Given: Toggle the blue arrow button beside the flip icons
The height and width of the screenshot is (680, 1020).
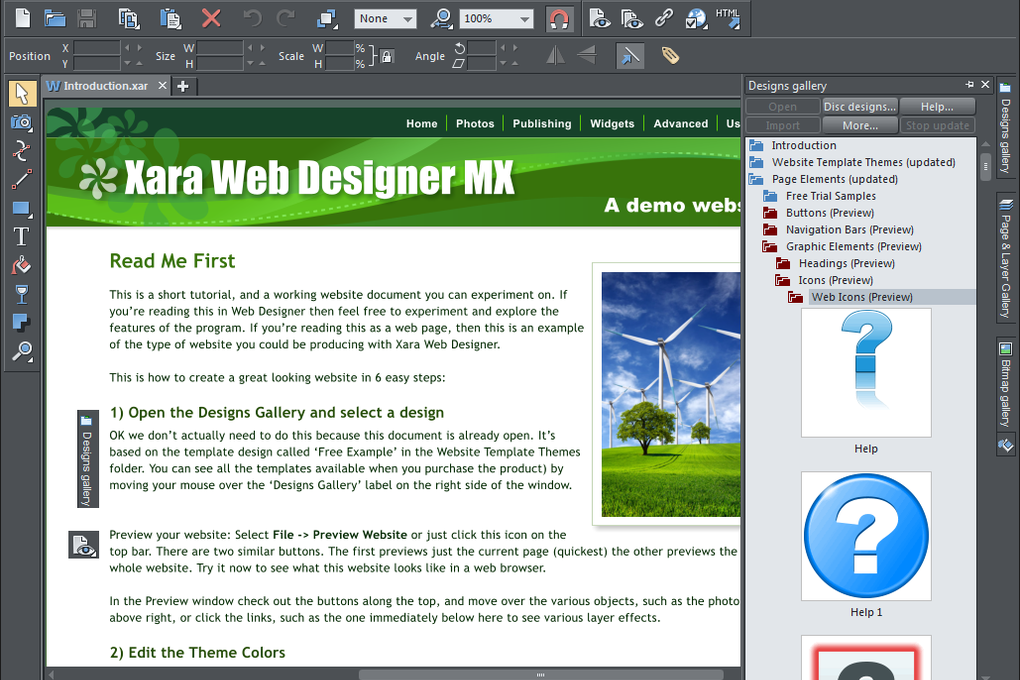Looking at the screenshot, I should coord(630,56).
